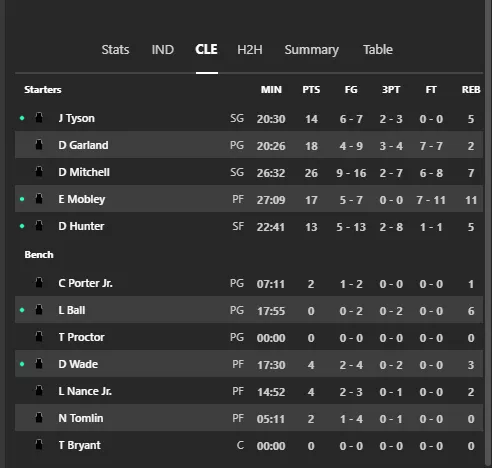Open T Proctor player name
Viewport: 492px width, 468px height.
[81, 337]
